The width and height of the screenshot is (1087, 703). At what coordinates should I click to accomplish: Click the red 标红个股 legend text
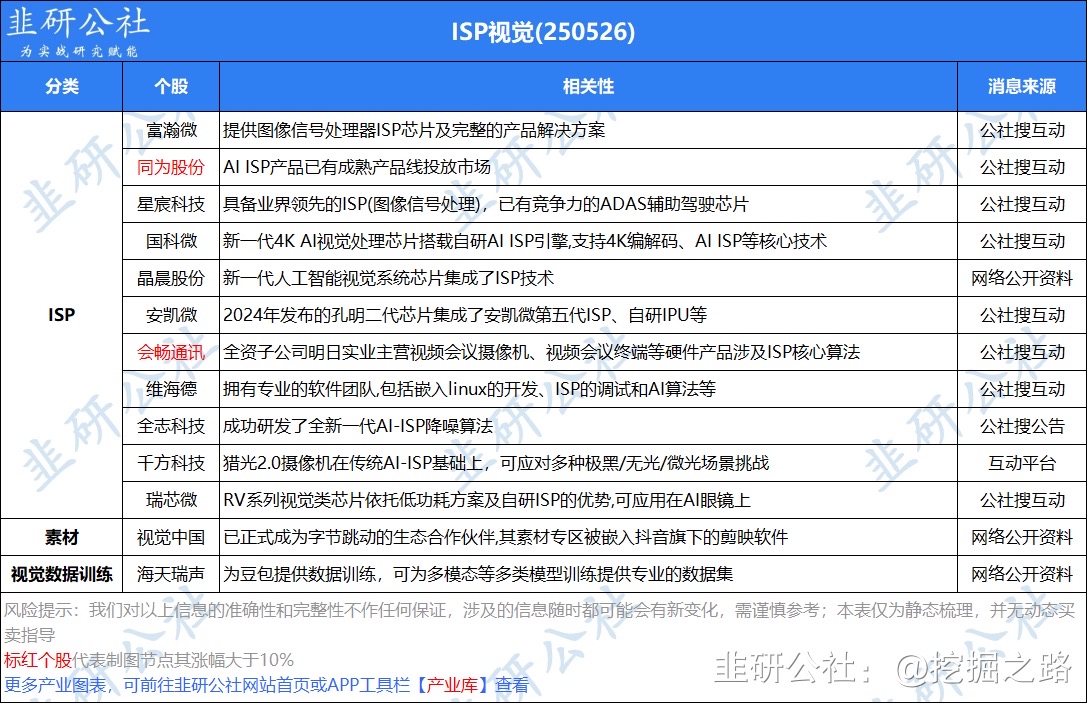[x=37, y=660]
